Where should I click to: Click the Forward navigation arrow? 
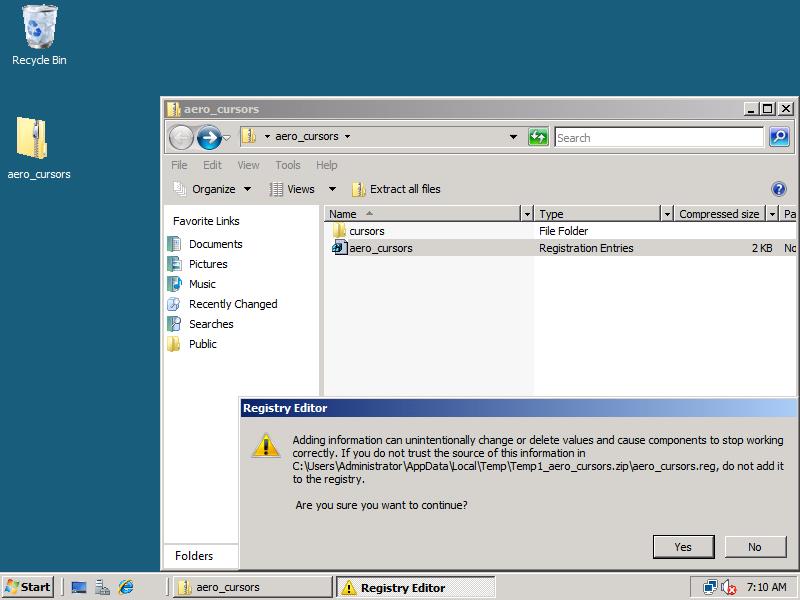(x=209, y=137)
